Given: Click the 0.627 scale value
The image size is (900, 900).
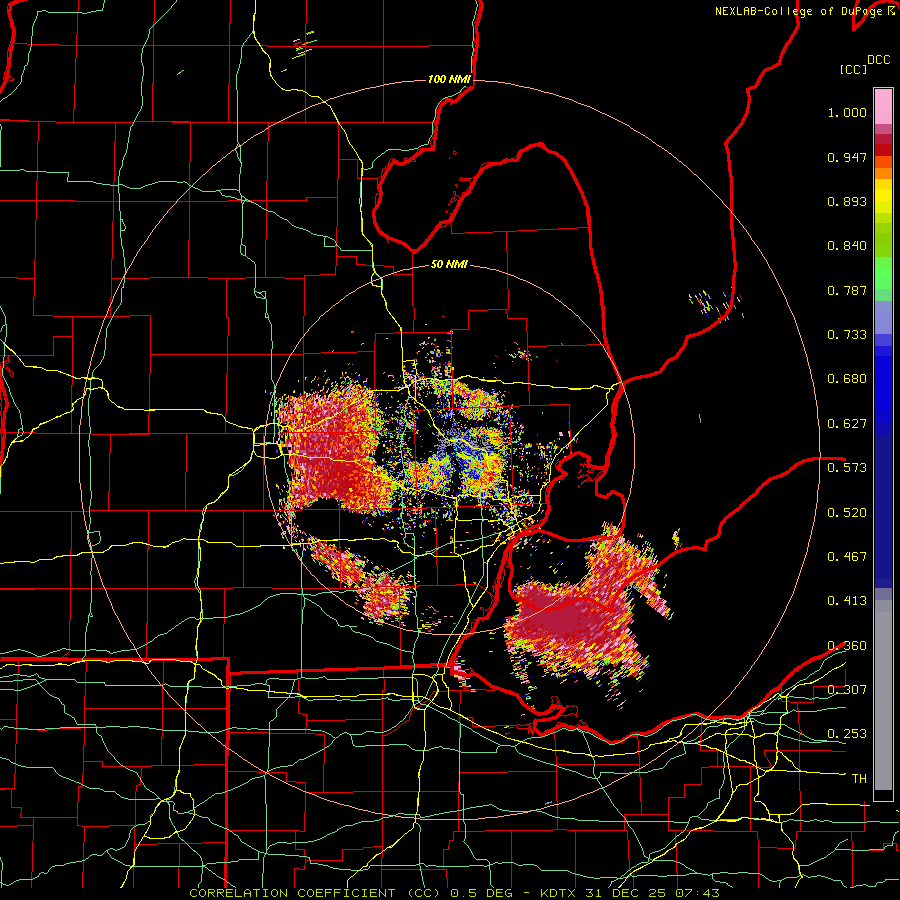Looking at the screenshot, I should pyautogui.click(x=847, y=424).
